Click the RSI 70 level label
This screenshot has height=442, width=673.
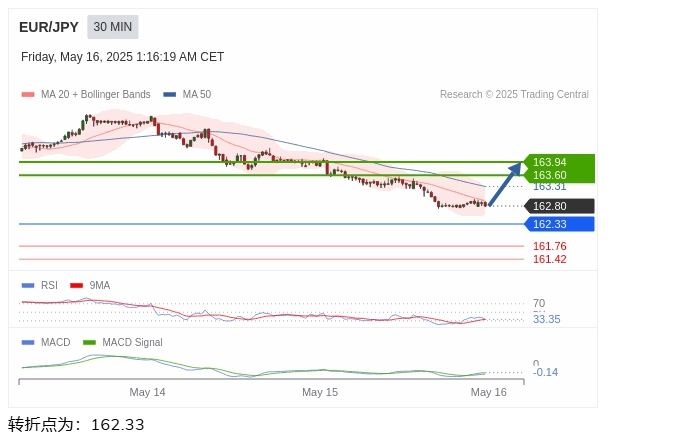539,303
